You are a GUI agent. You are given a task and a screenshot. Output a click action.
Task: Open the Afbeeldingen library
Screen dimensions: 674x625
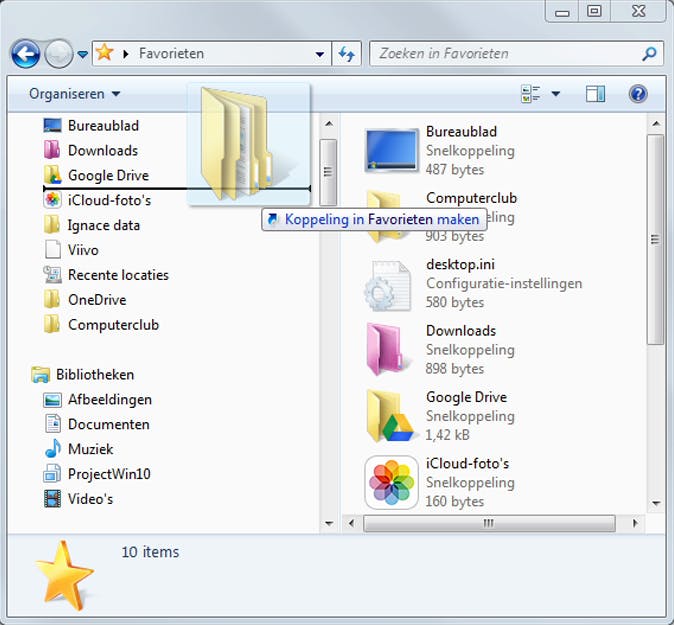point(110,400)
